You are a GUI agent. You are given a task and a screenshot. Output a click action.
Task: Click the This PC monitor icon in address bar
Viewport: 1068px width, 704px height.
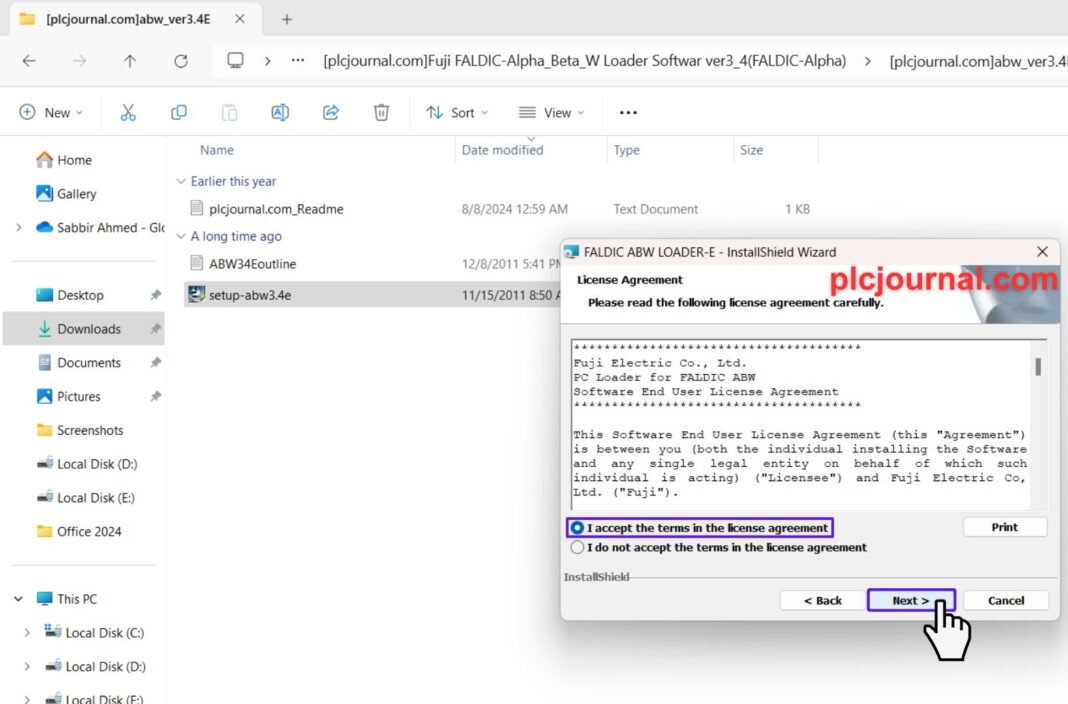click(x=235, y=61)
